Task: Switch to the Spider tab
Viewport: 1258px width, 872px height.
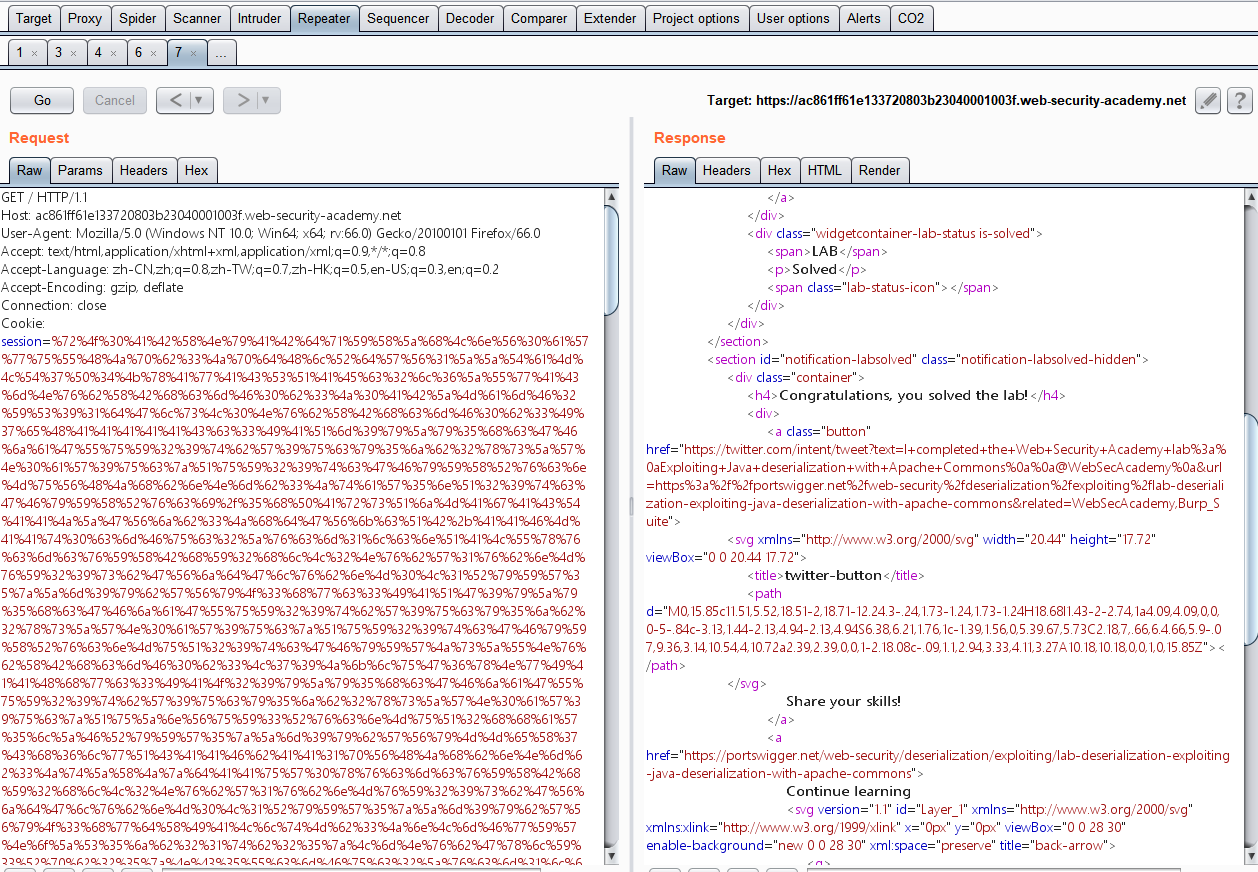Action: click(137, 18)
